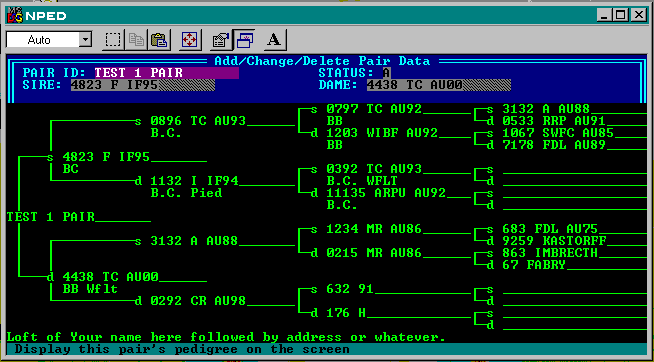Select pedigree entry 67 FABRY
Screen dimensions: 654x362
pyautogui.click(x=534, y=265)
